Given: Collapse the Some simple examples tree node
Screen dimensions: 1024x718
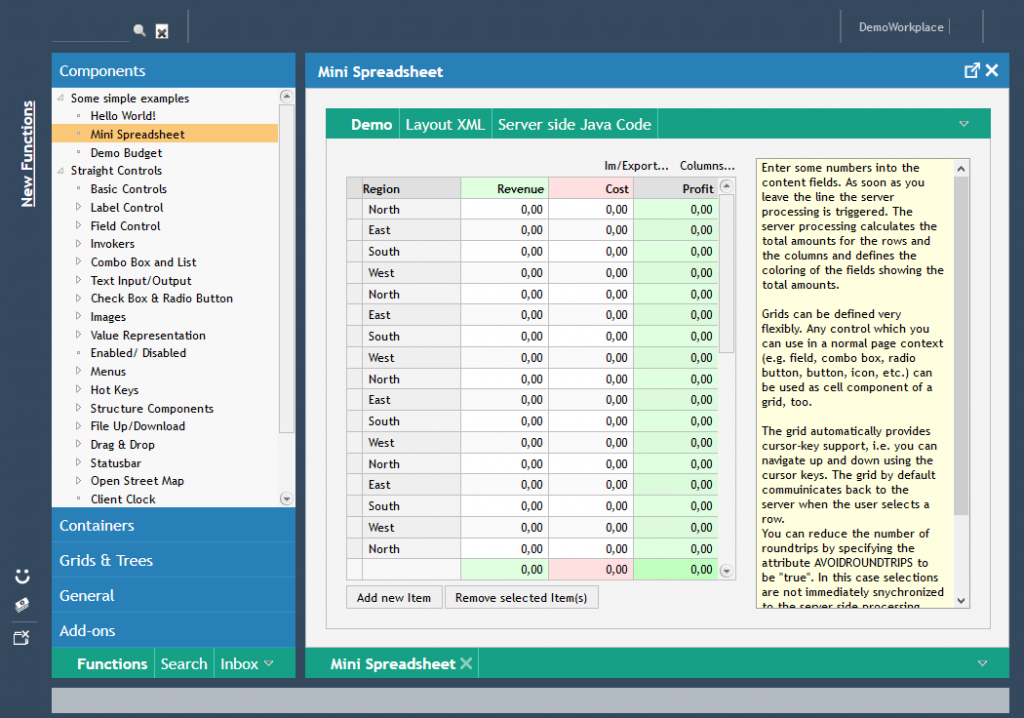Looking at the screenshot, I should [x=58, y=98].
